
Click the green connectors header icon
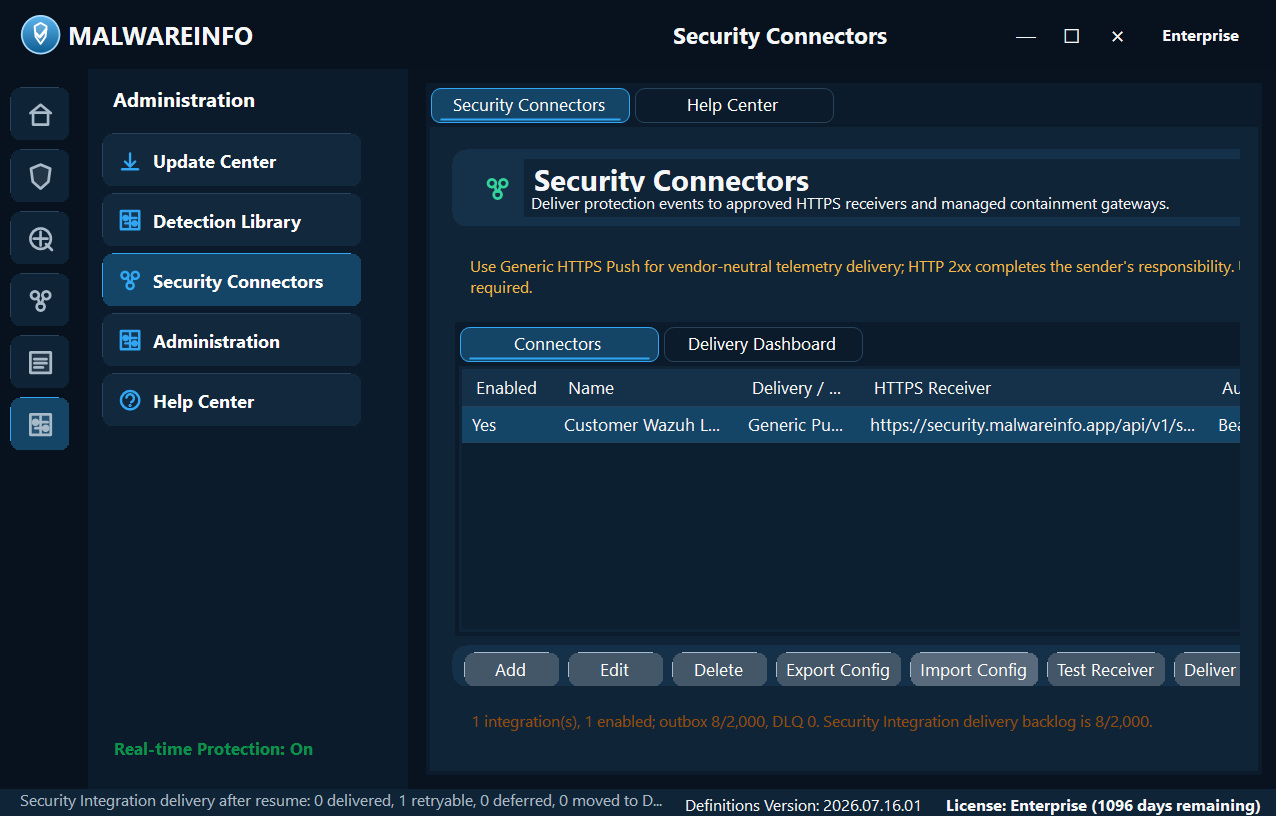tap(497, 188)
